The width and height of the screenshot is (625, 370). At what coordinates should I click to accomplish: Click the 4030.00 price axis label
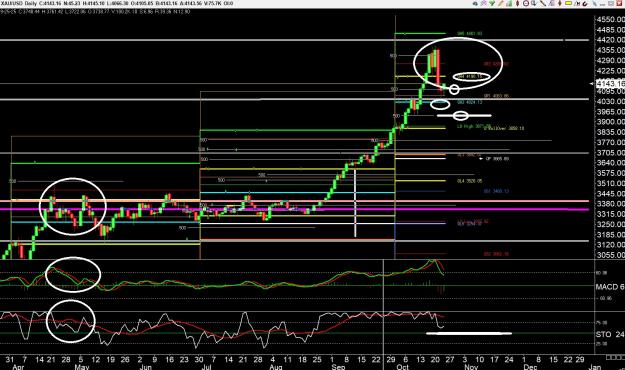coord(610,102)
